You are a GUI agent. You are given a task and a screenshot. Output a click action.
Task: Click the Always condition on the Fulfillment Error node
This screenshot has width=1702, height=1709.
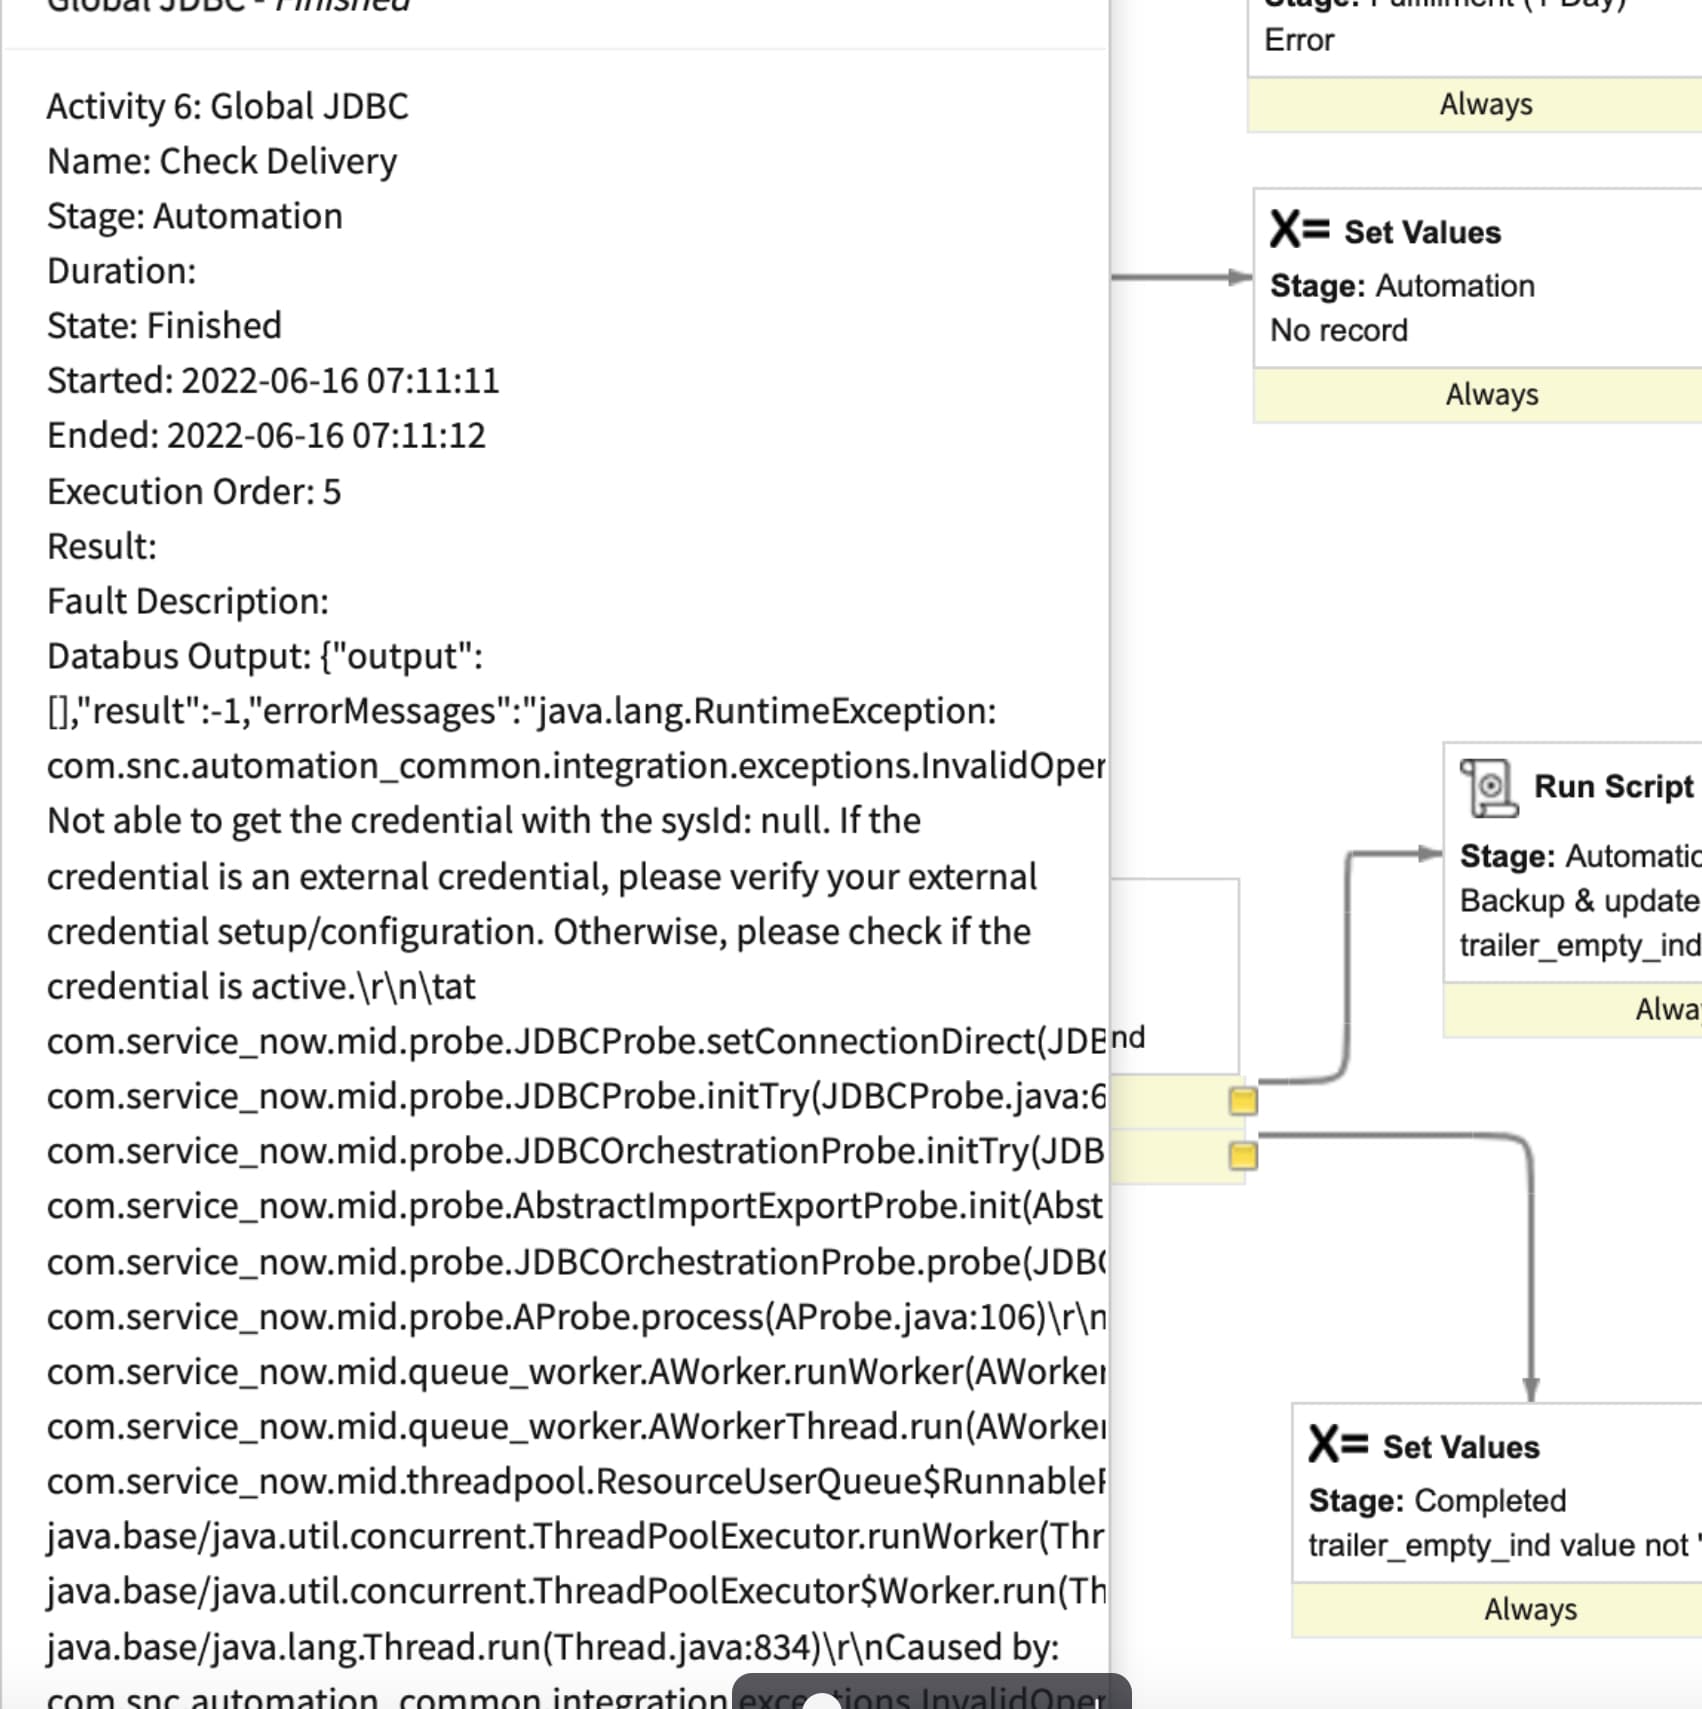point(1484,103)
